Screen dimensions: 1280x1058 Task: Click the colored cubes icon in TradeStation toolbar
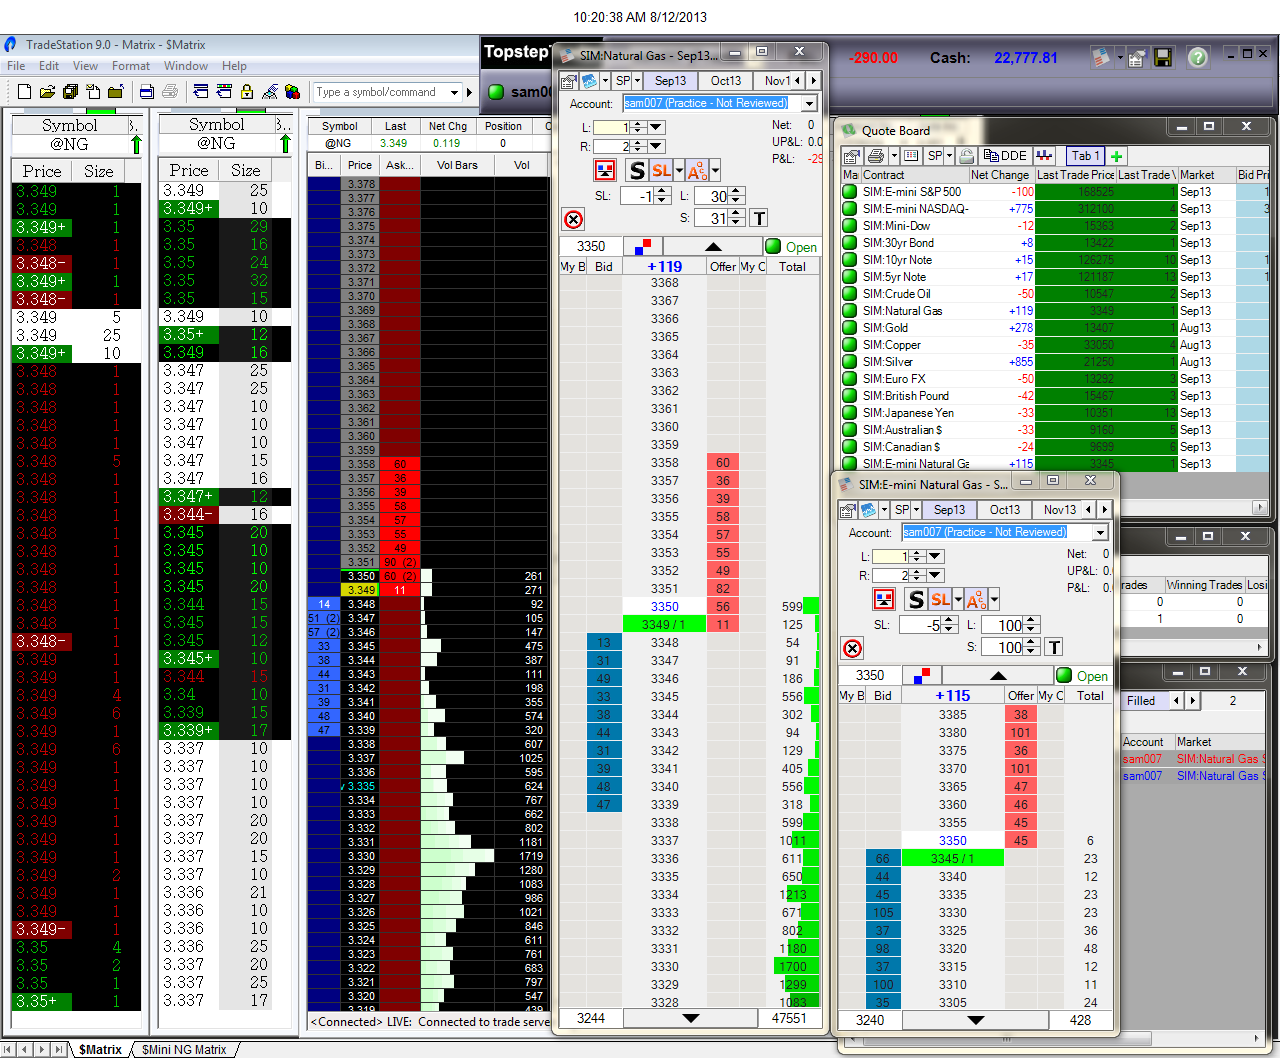292,92
